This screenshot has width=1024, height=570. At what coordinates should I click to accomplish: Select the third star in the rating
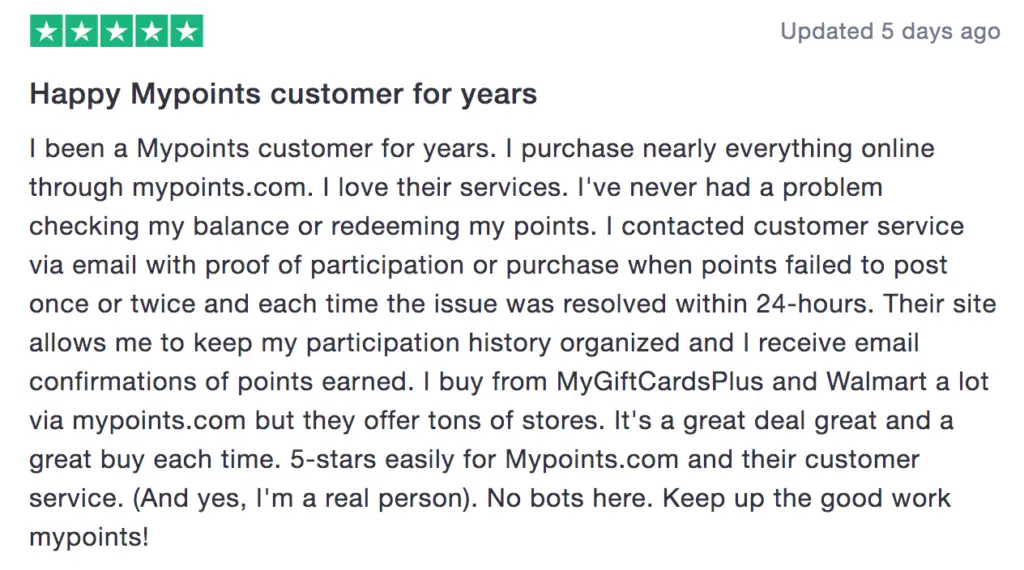point(117,31)
